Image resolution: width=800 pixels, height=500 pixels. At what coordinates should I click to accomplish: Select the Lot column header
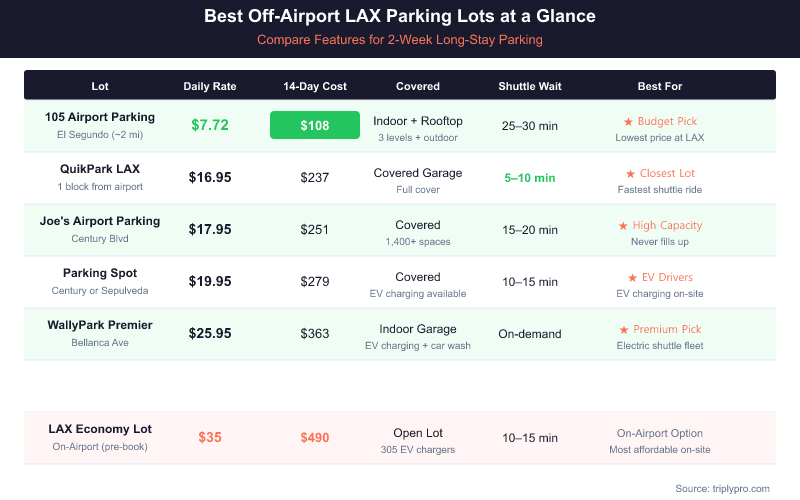point(100,86)
